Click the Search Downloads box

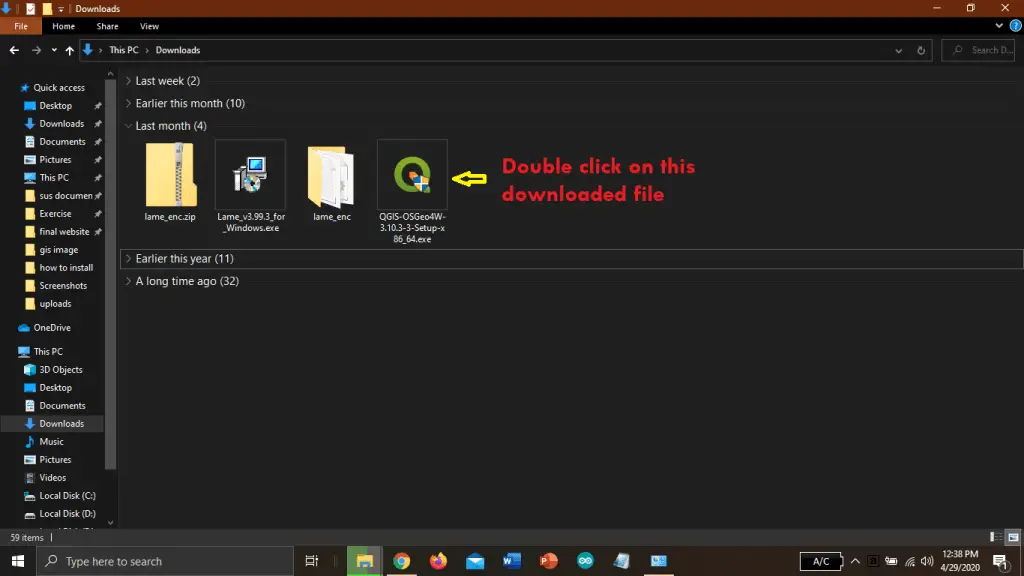pyautogui.click(x=978, y=50)
